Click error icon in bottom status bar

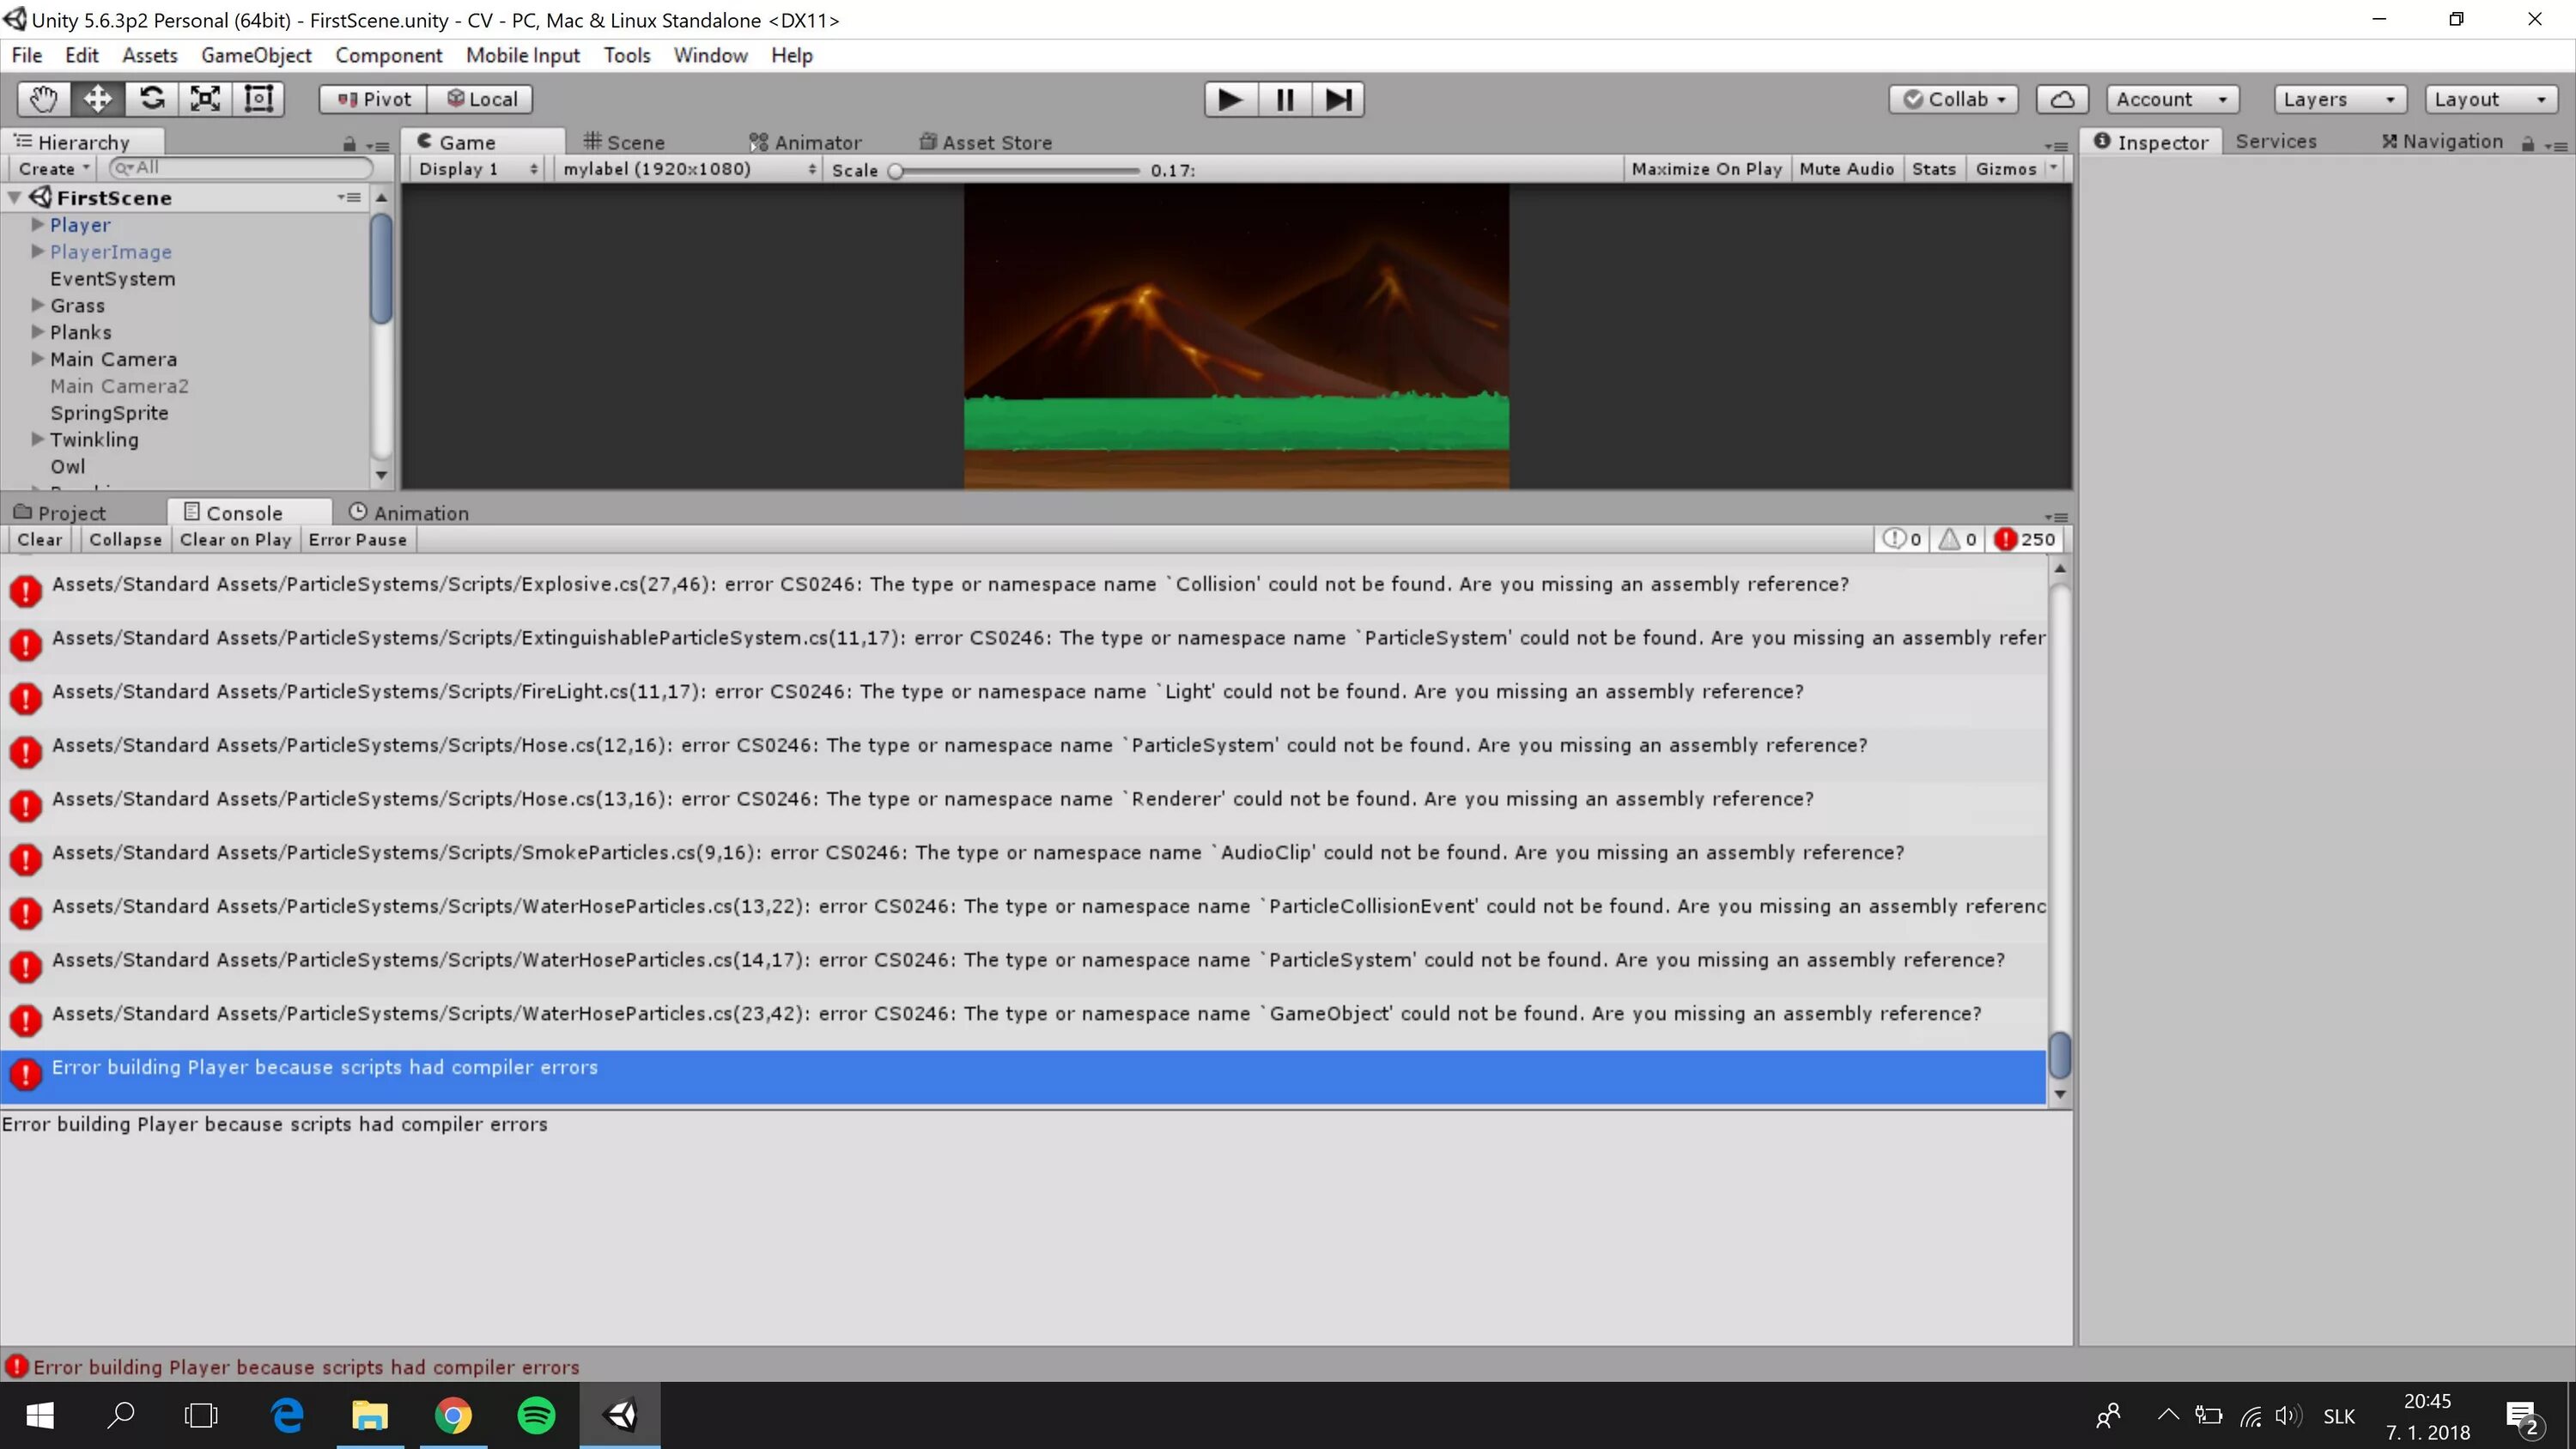click(17, 1366)
